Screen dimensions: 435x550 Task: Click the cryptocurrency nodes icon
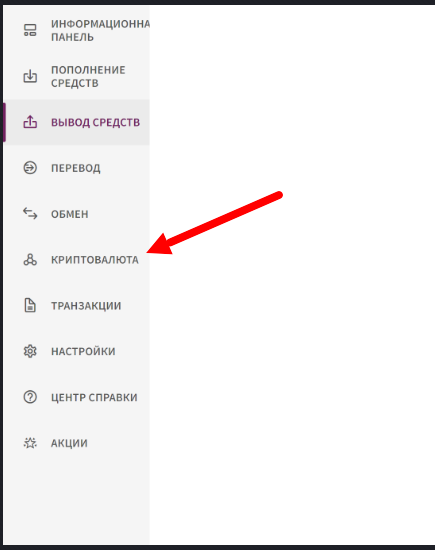coord(30,260)
